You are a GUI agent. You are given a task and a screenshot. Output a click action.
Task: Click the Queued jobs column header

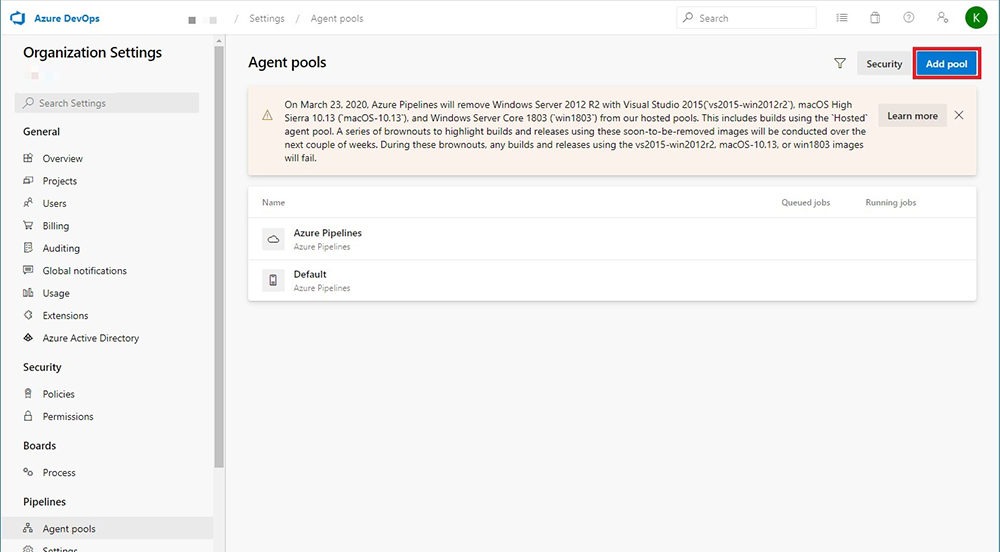tap(805, 202)
